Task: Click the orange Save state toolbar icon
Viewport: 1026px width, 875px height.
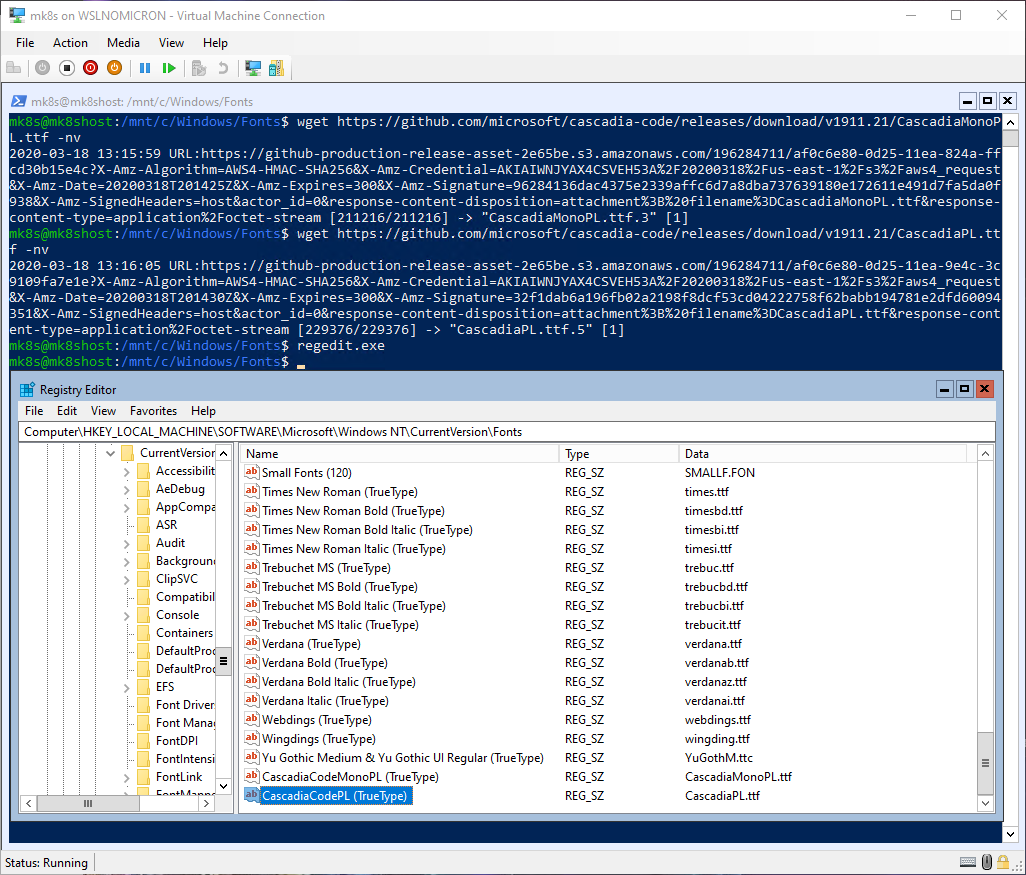Action: [114, 68]
